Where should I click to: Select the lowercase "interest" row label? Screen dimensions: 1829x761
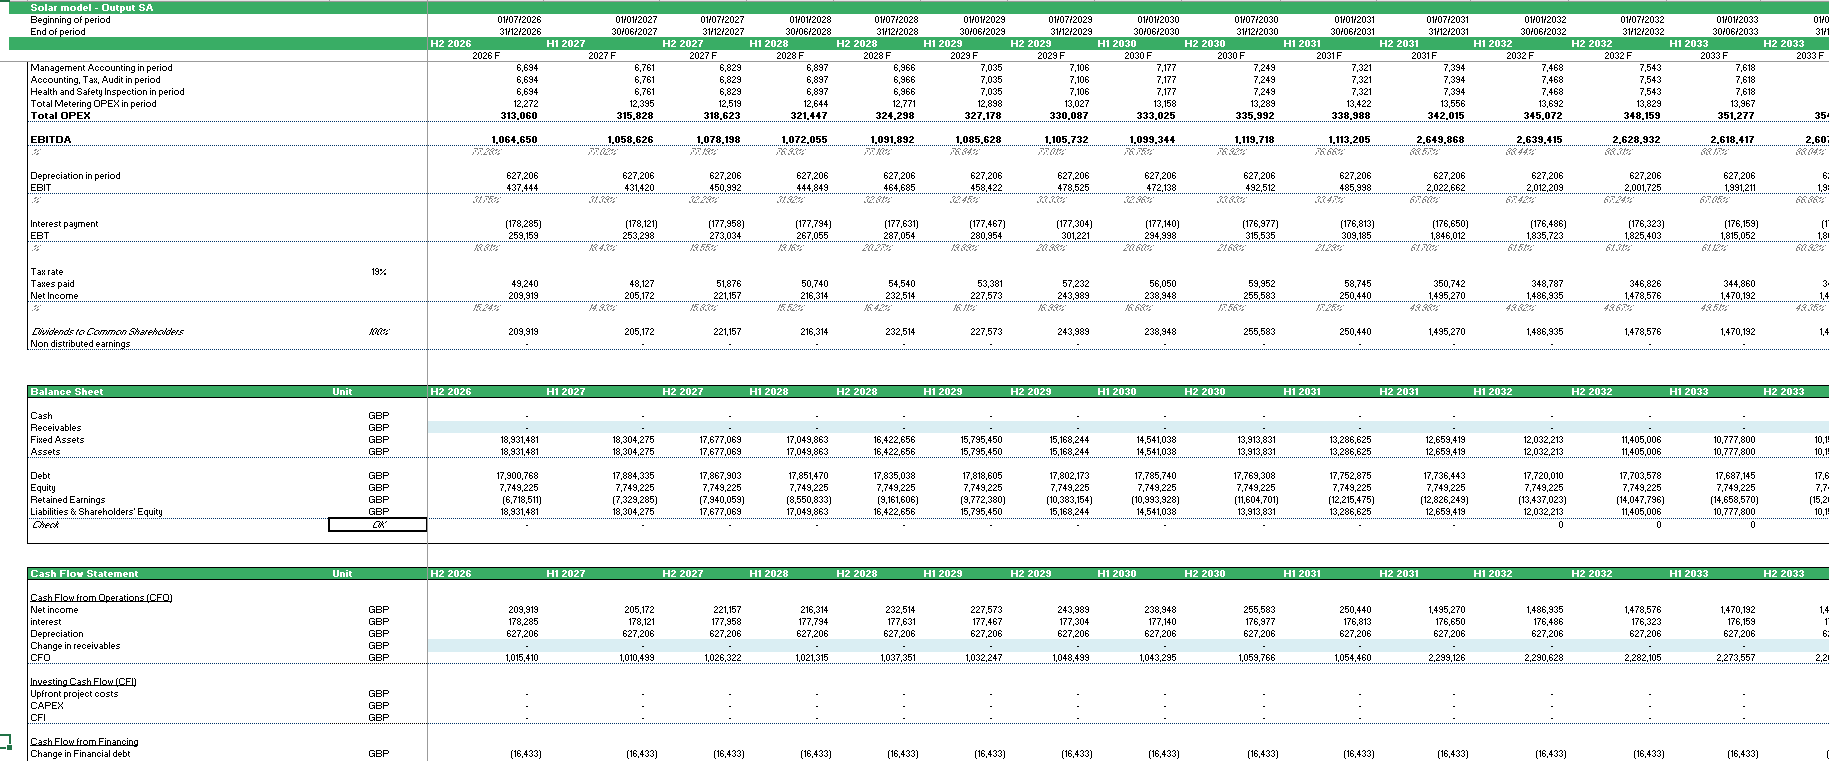click(46, 622)
